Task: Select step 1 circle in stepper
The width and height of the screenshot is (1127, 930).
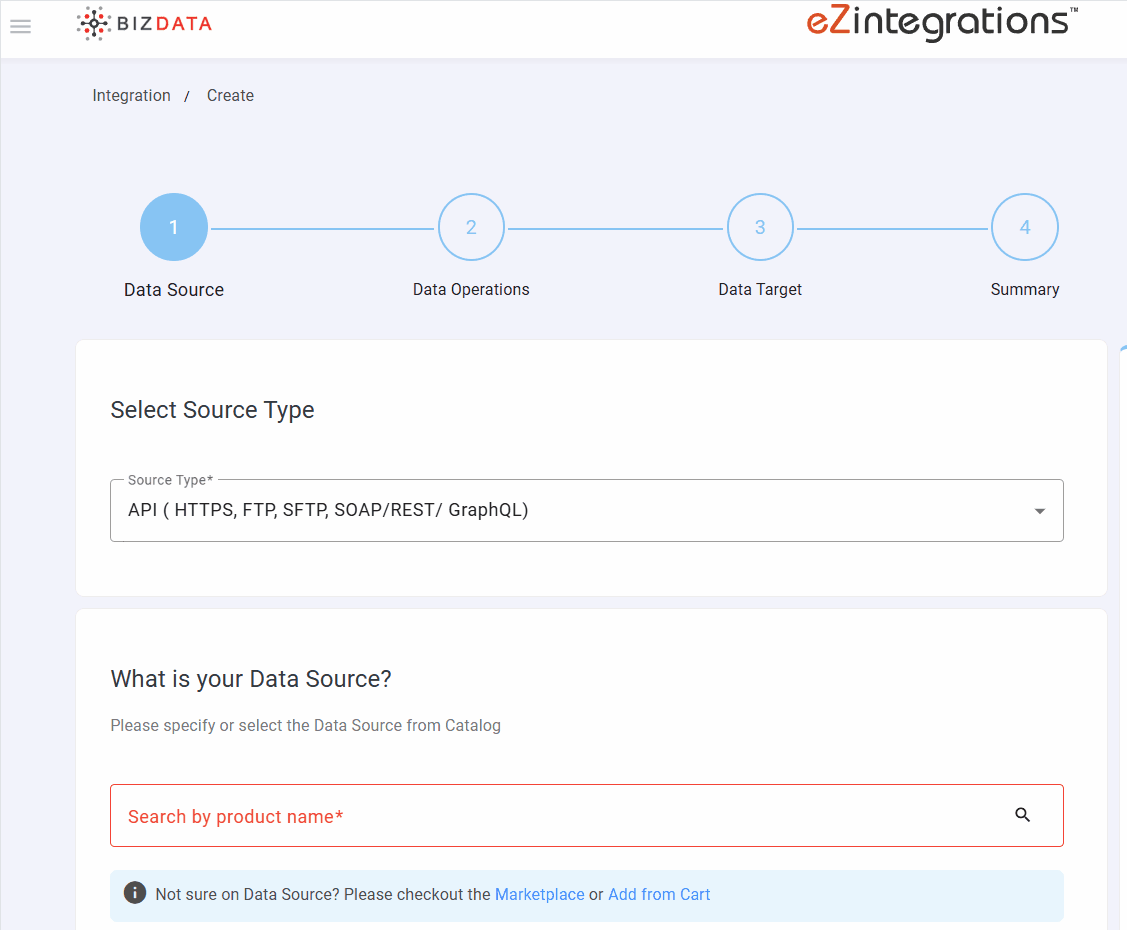Action: 174,227
